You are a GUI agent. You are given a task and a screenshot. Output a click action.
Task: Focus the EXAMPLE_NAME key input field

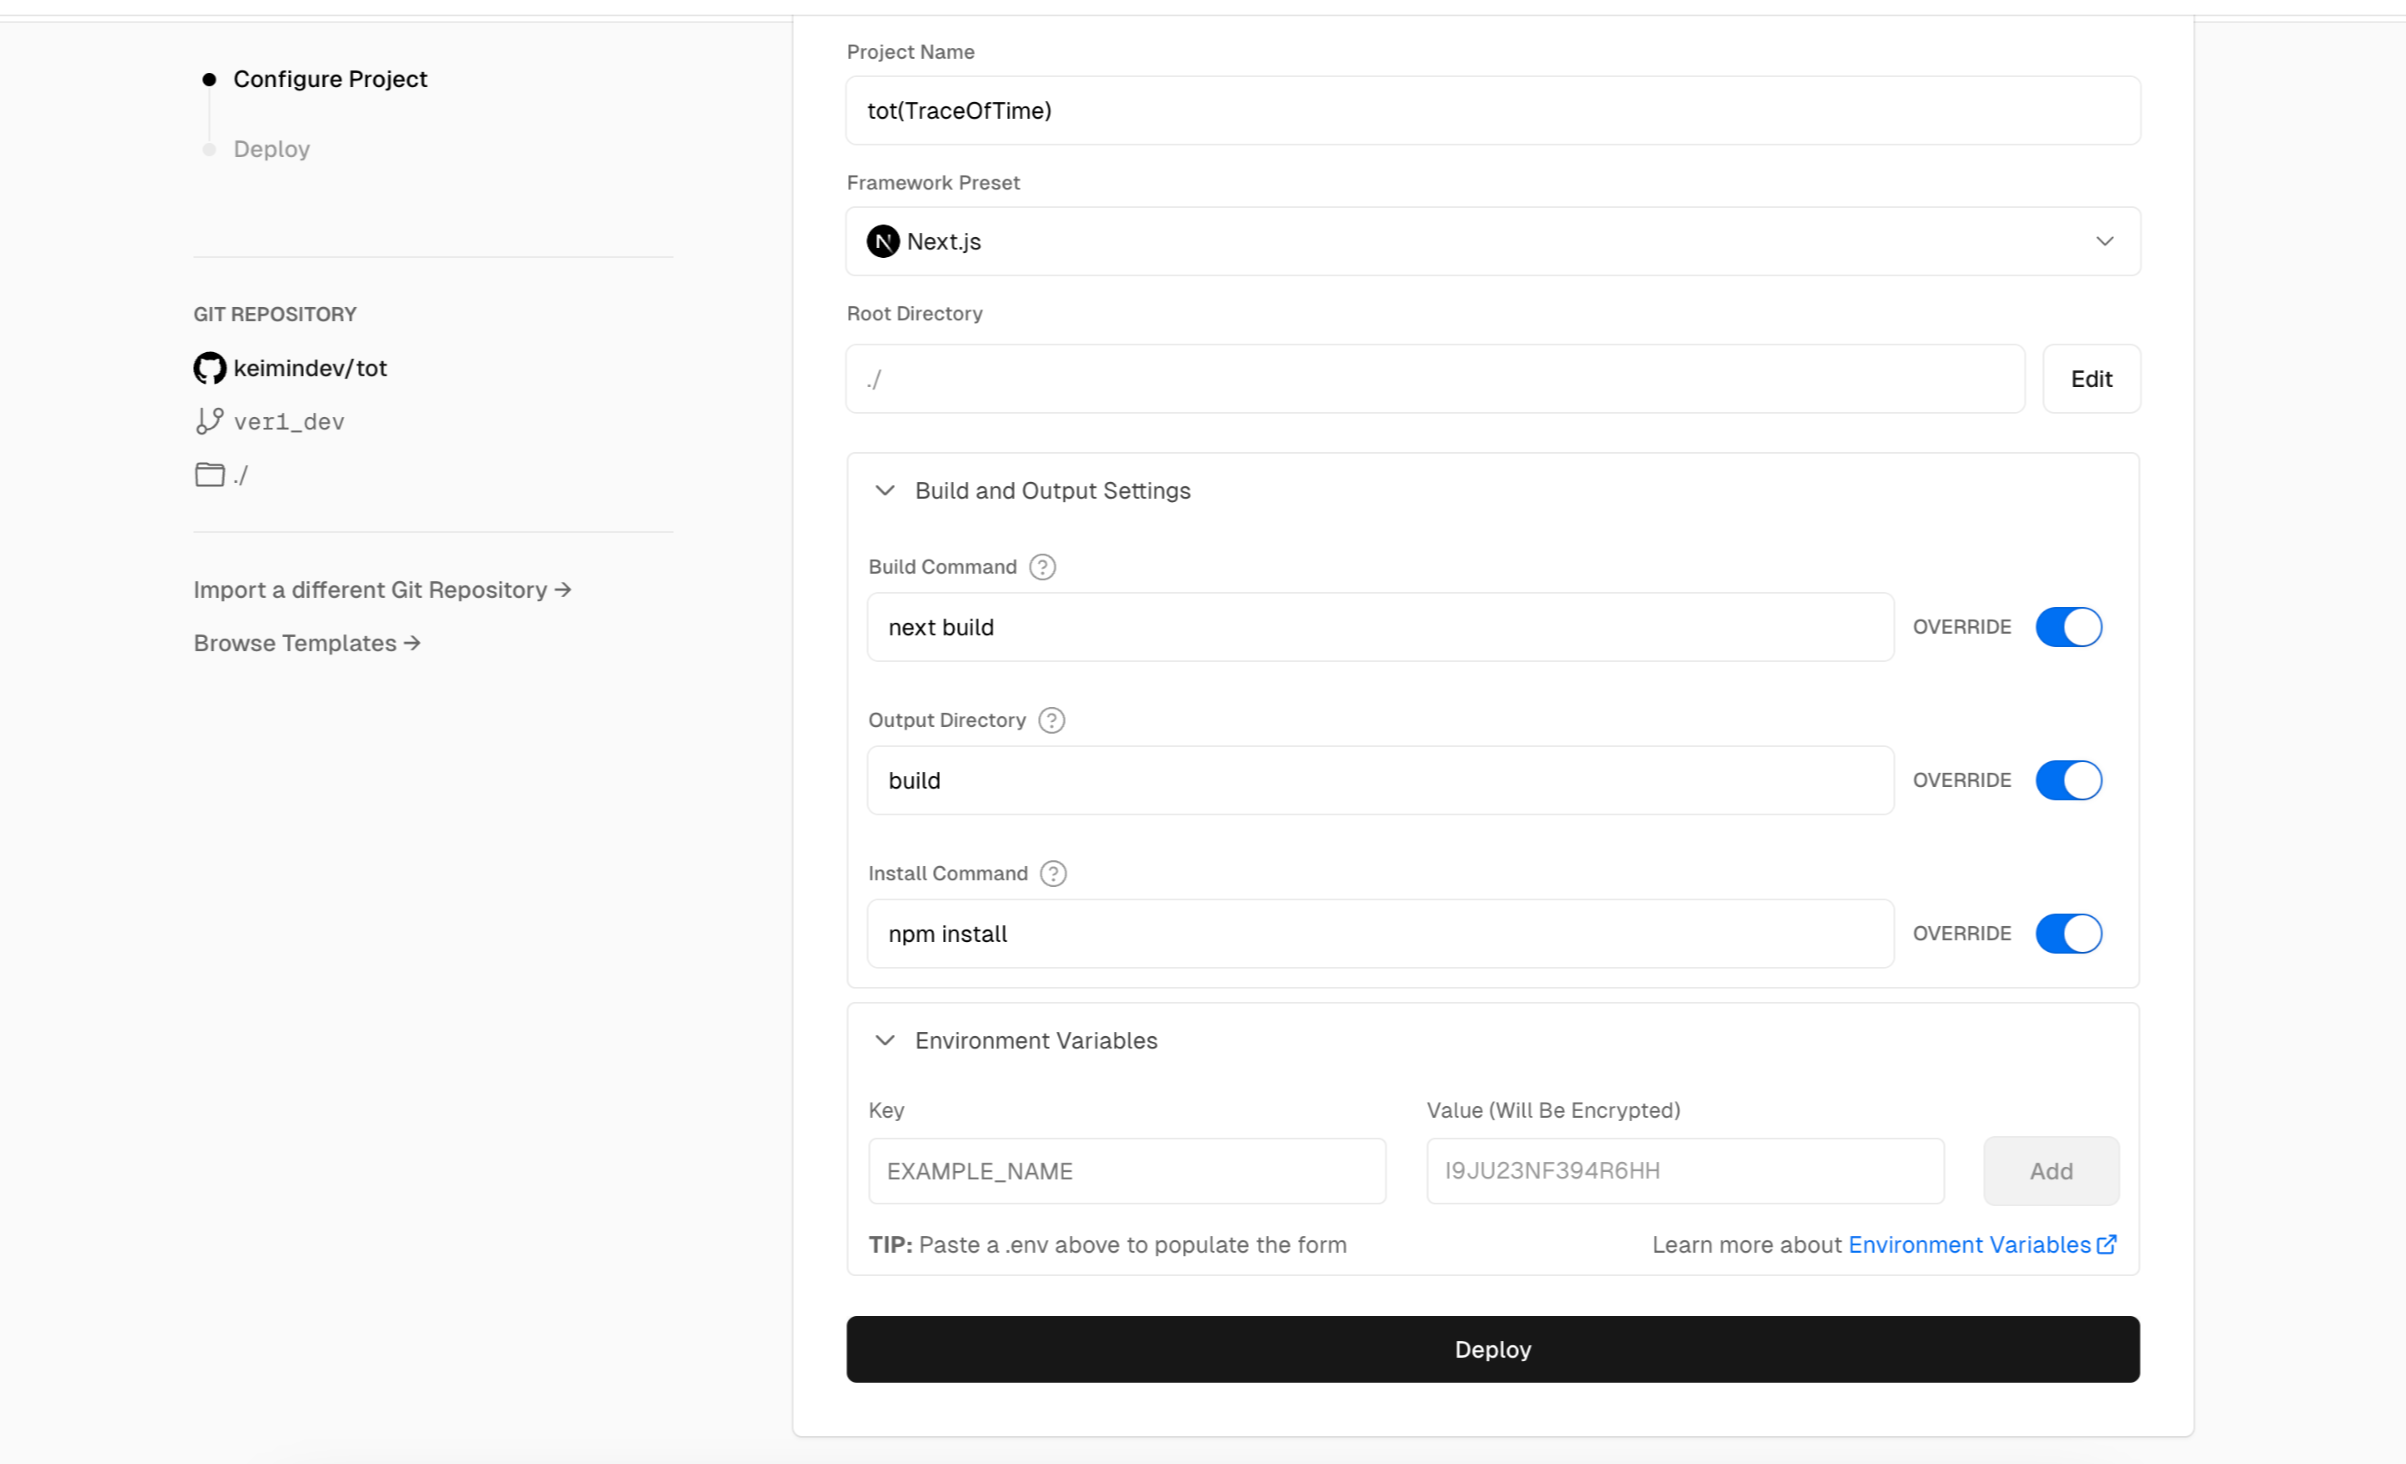[x=1126, y=1171]
